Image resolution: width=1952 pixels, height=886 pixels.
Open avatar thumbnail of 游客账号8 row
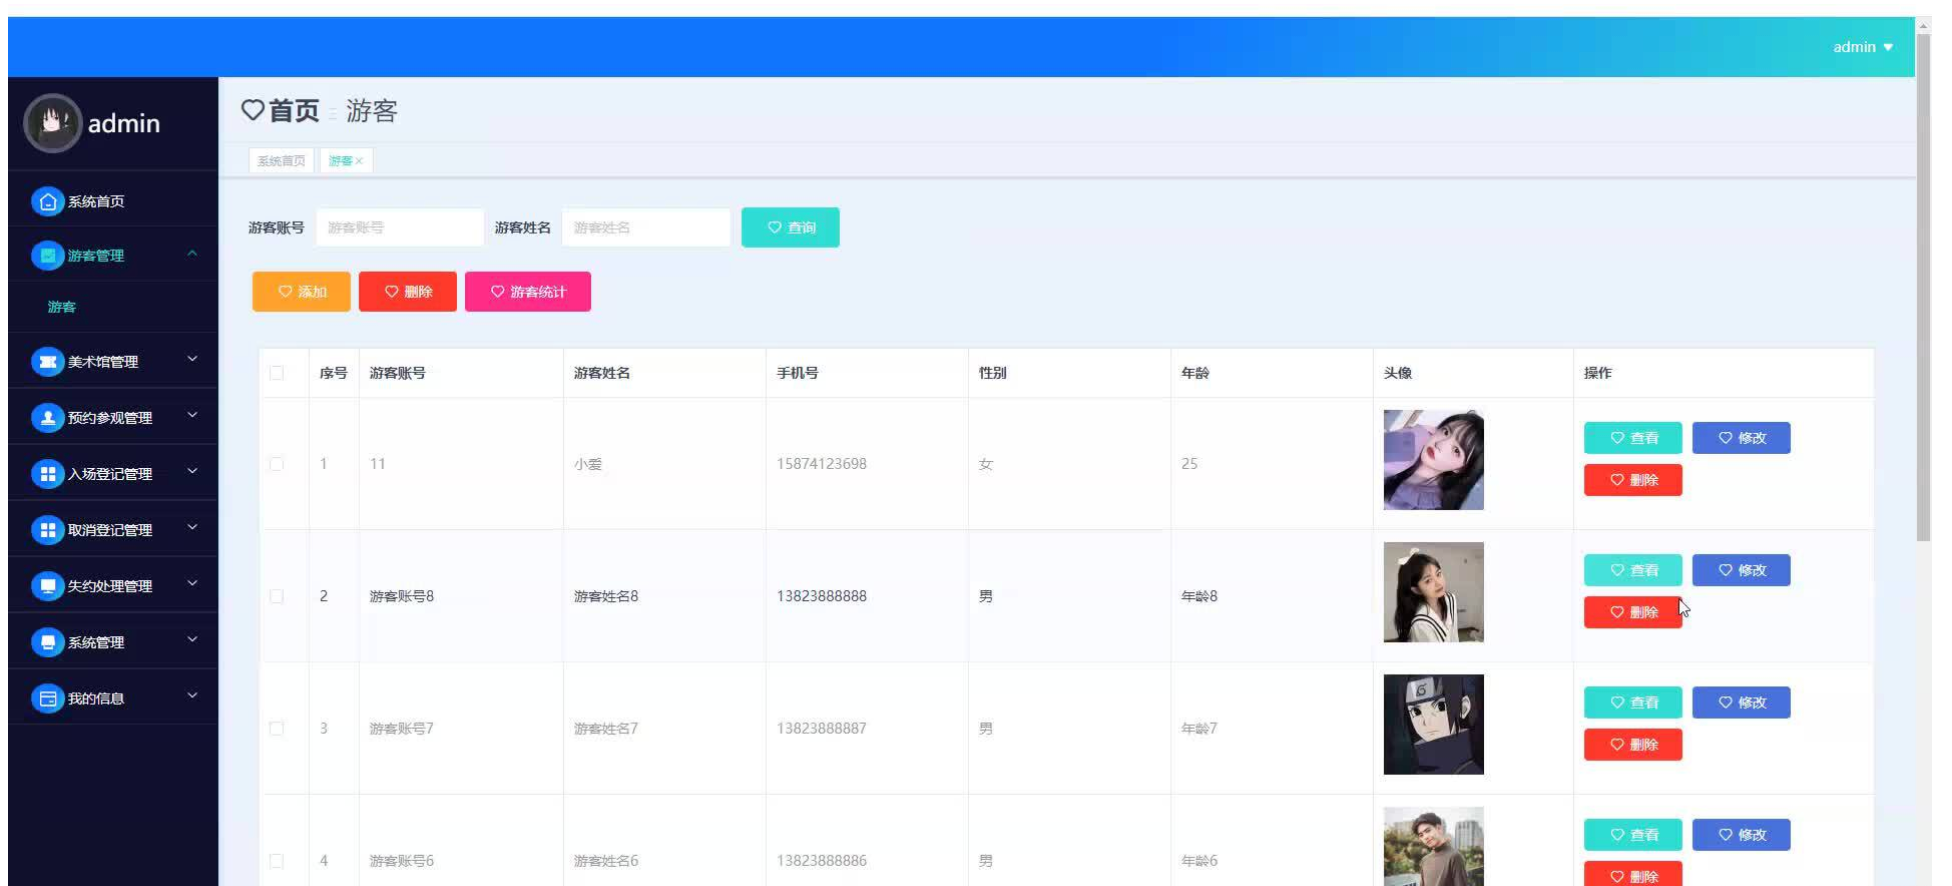1433,592
